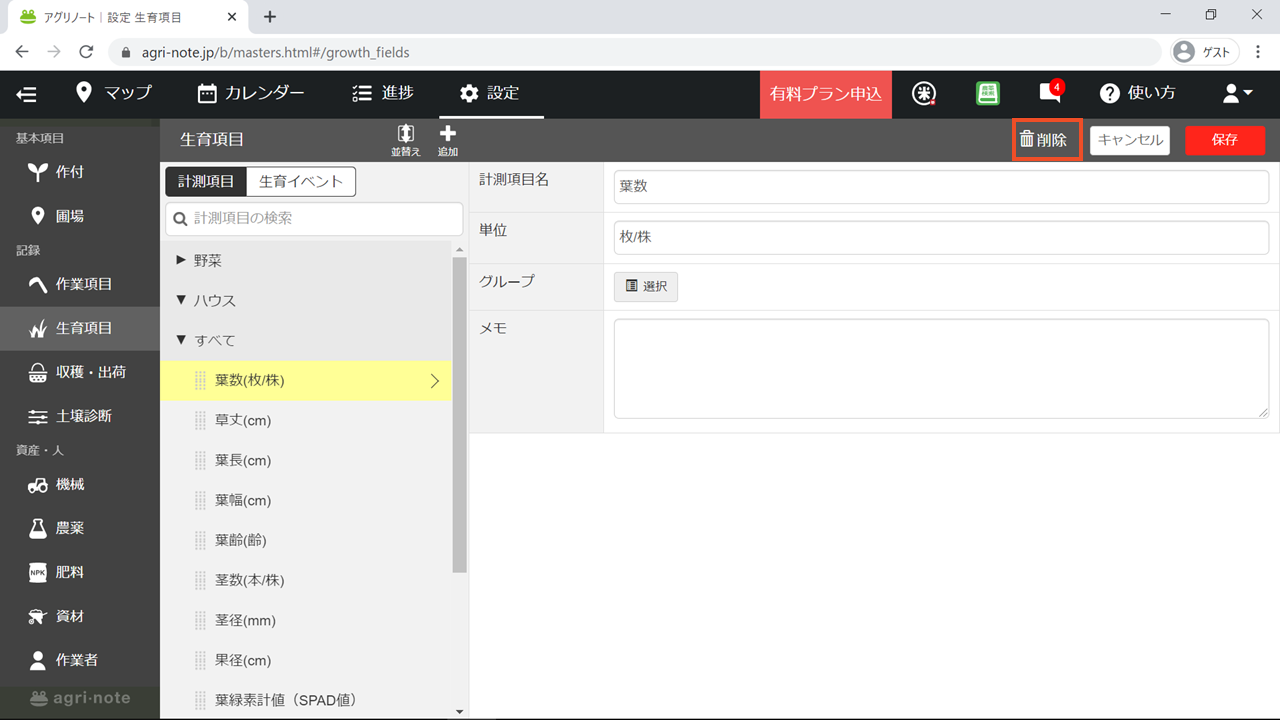Open the ゲスト browser profile button
Image resolution: width=1280 pixels, height=720 pixels.
coord(1205,52)
